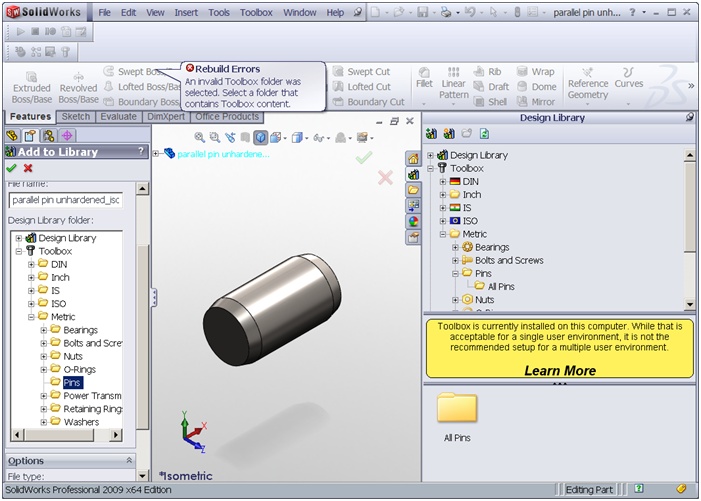Expand the DIN folder in right pane

tap(443, 181)
